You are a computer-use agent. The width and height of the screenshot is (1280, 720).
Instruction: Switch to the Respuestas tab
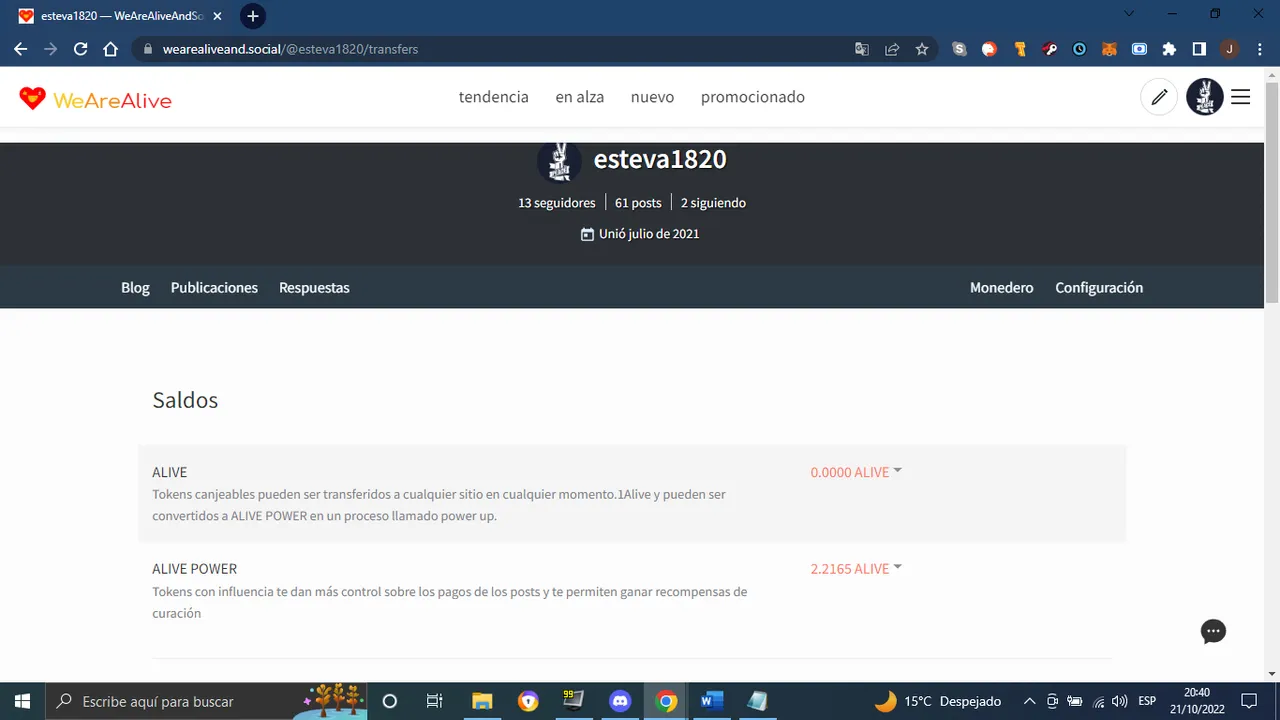(314, 288)
